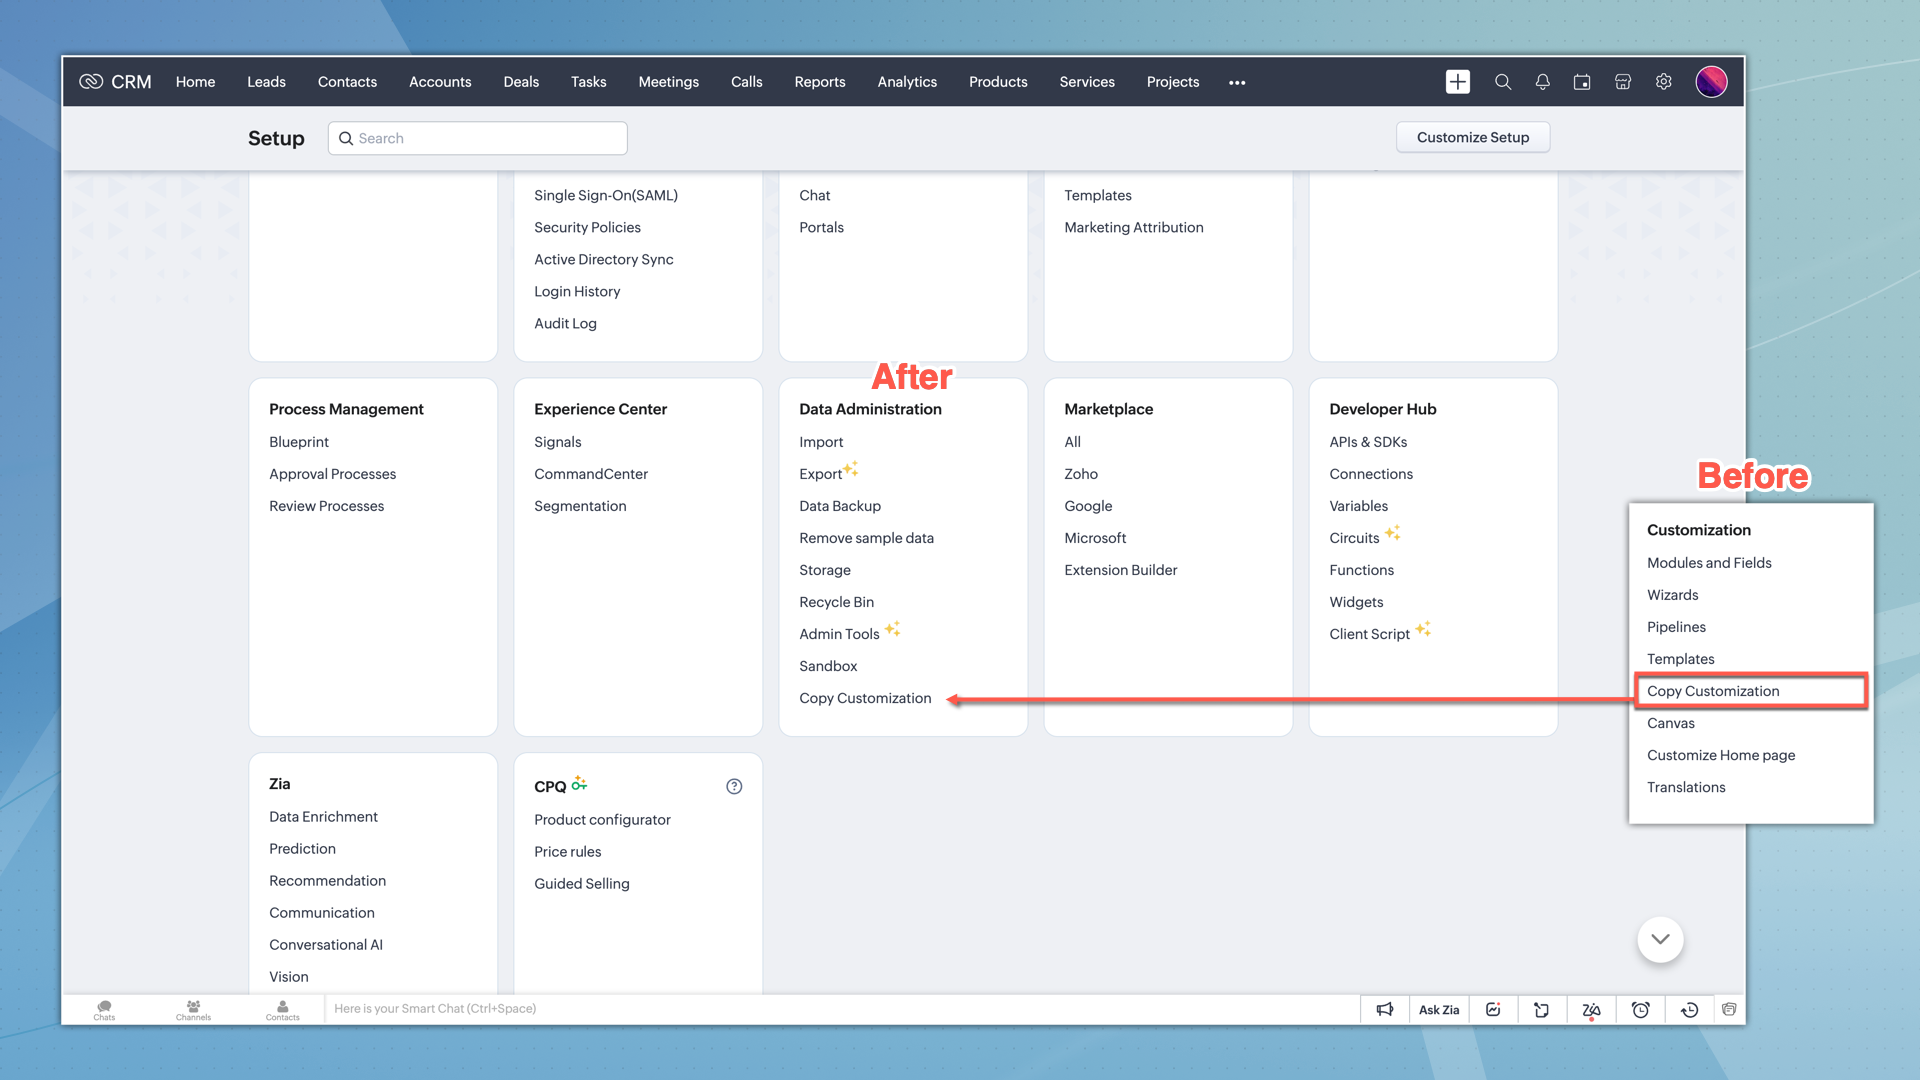
Task: Click the CPQ help question mark icon
Action: (x=734, y=786)
